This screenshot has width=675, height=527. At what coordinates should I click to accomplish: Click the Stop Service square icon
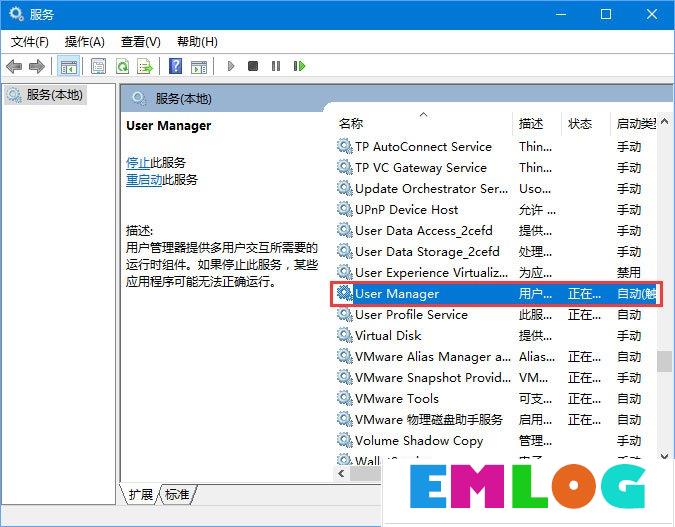coord(253,66)
